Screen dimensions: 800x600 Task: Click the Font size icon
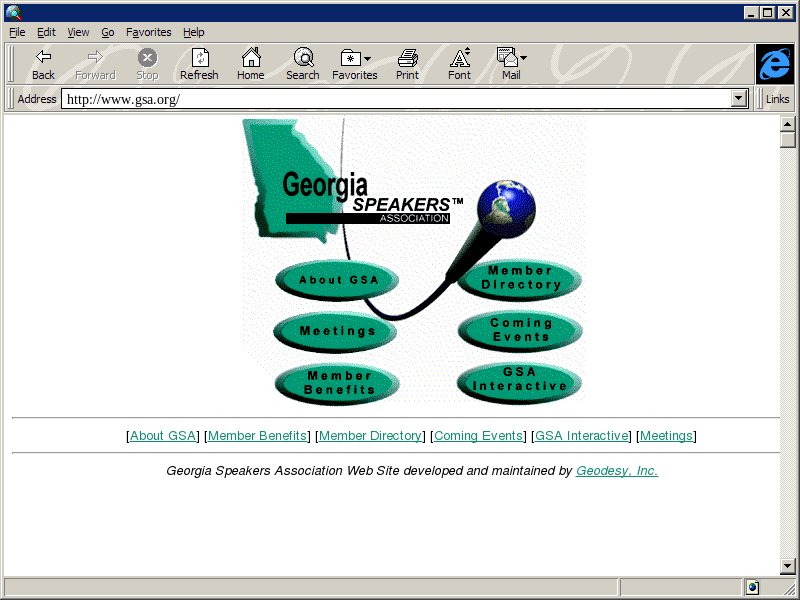point(459,64)
